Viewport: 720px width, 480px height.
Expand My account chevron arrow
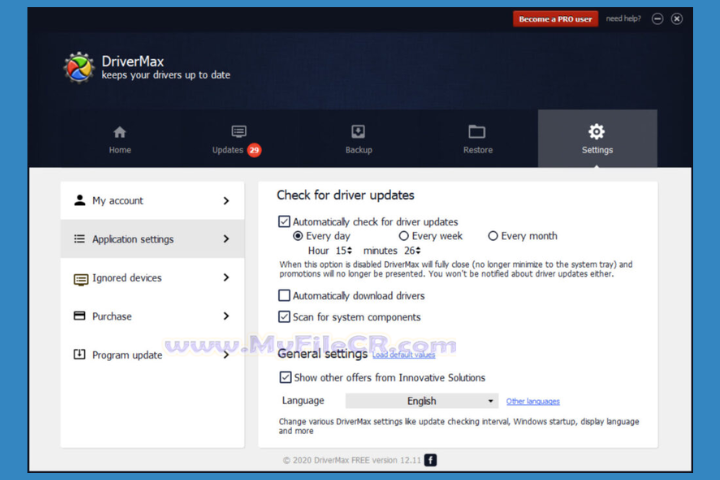(226, 201)
